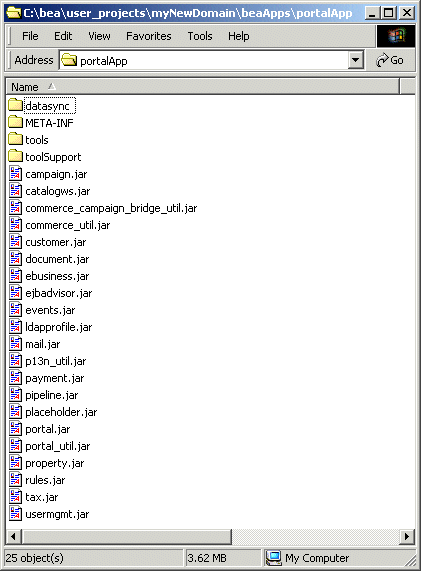Screen dimensions: 421x571
Task: Click the payment.jar file icon
Action: pyautogui.click(x=15, y=378)
